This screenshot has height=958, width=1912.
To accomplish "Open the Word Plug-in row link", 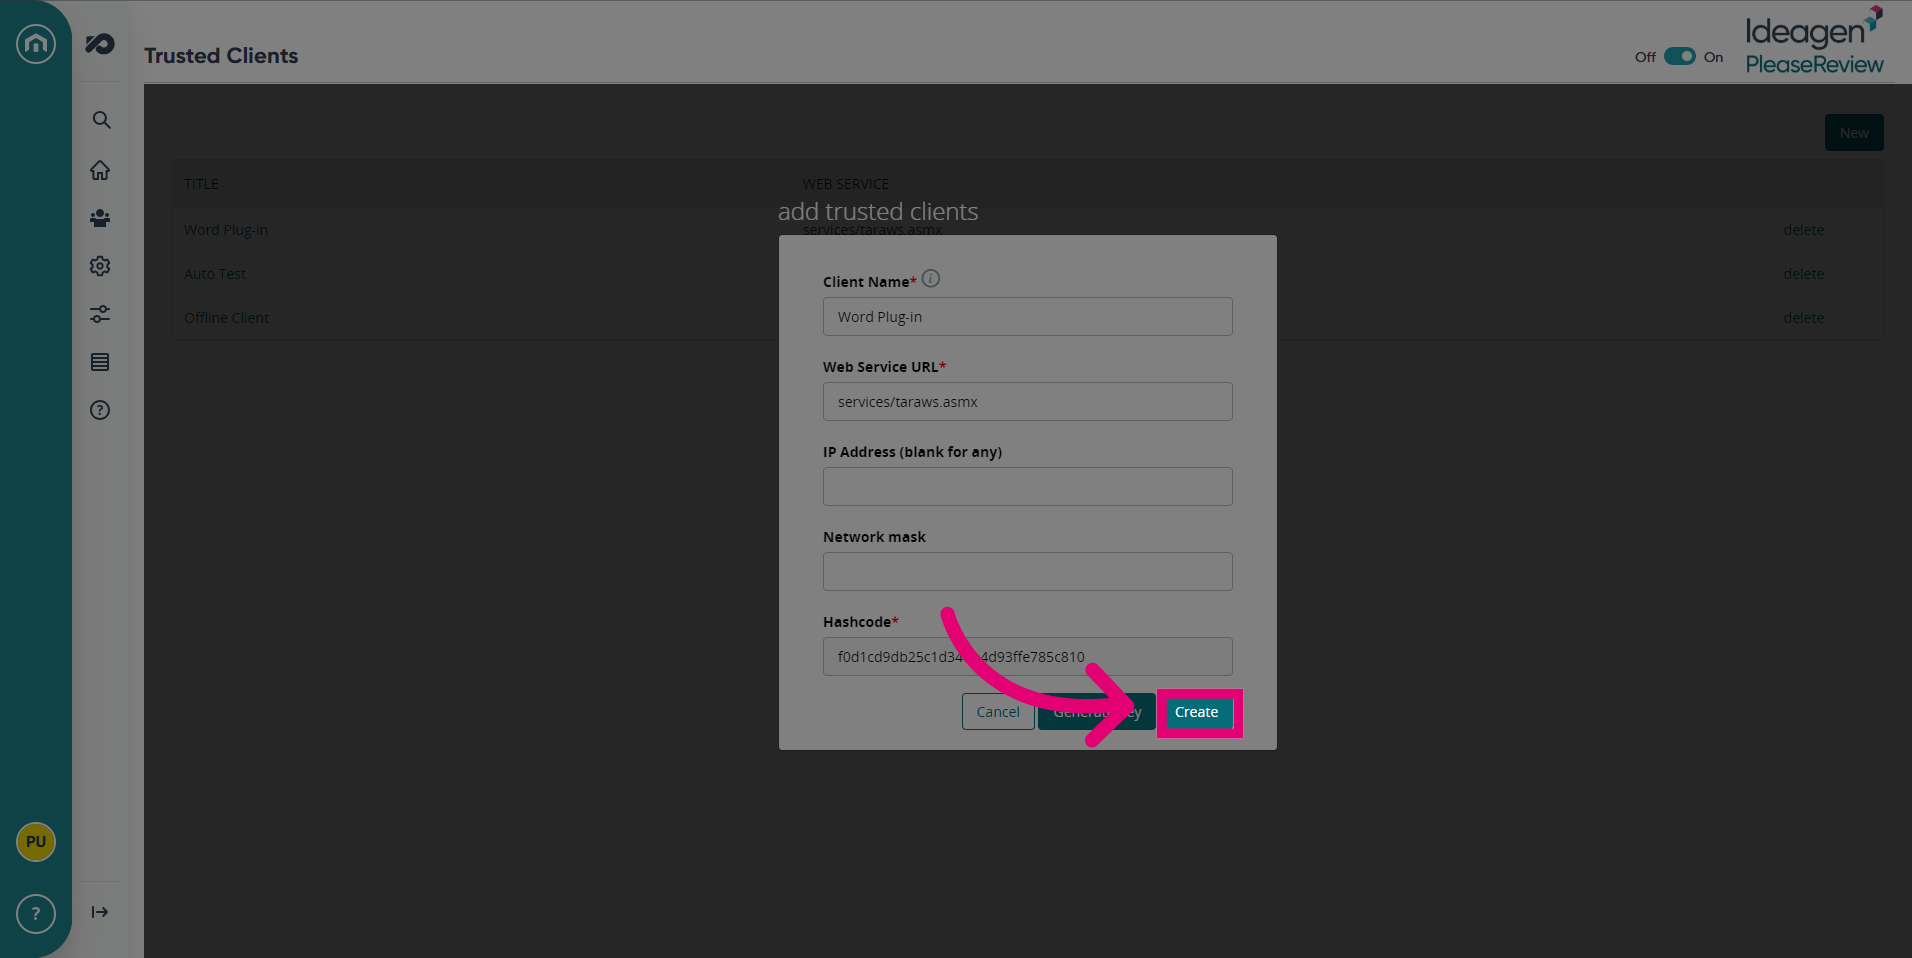I will click(x=226, y=230).
